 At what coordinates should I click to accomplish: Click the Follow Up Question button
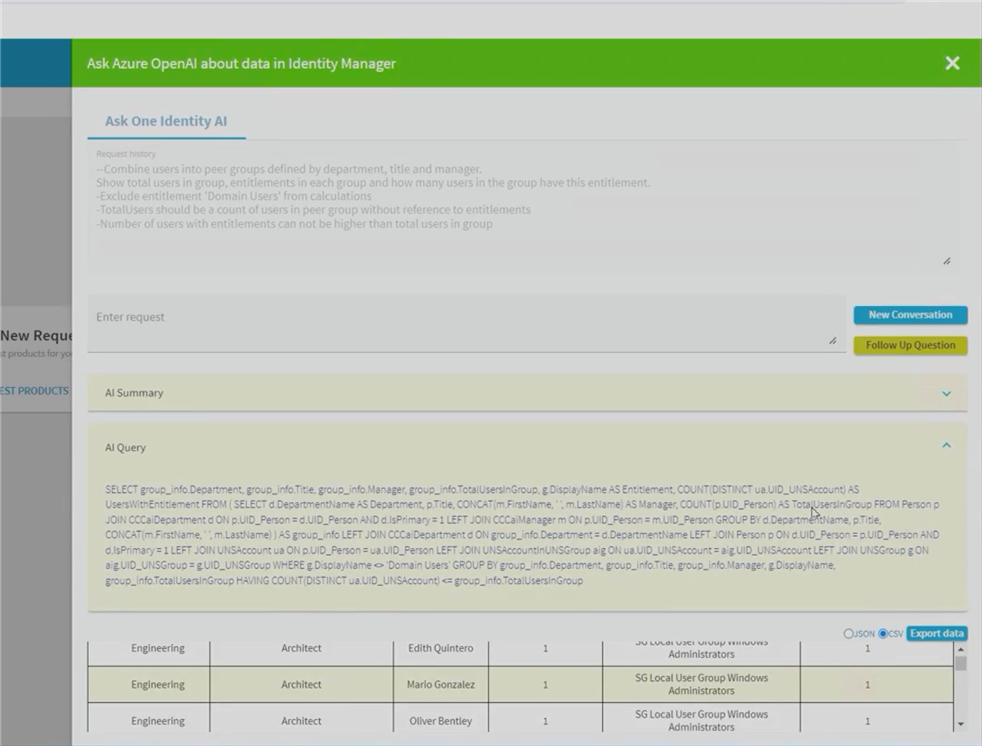click(x=910, y=345)
